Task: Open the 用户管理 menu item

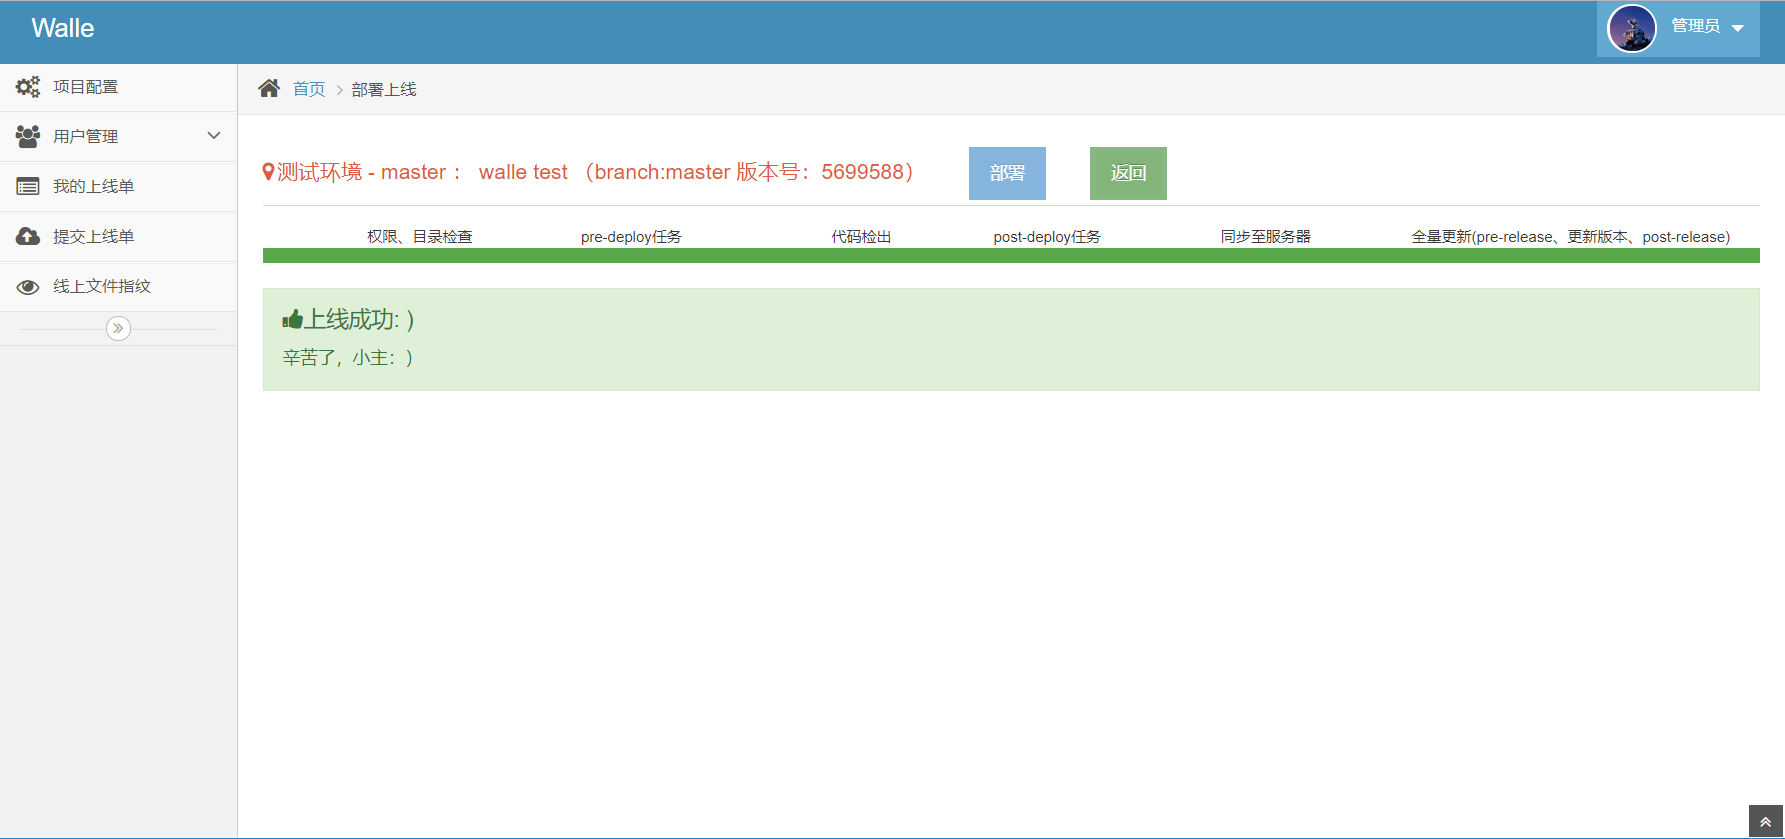Action: tap(118, 136)
